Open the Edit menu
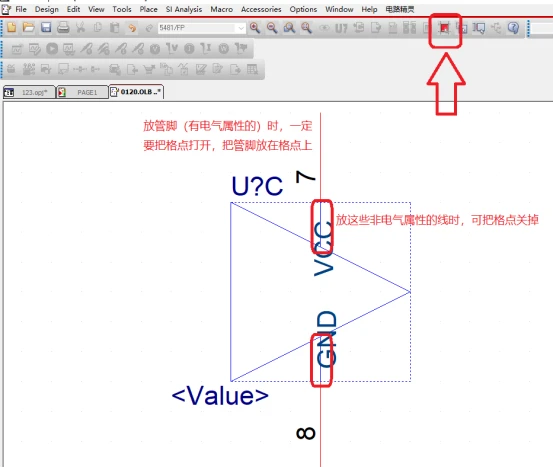 point(73,9)
